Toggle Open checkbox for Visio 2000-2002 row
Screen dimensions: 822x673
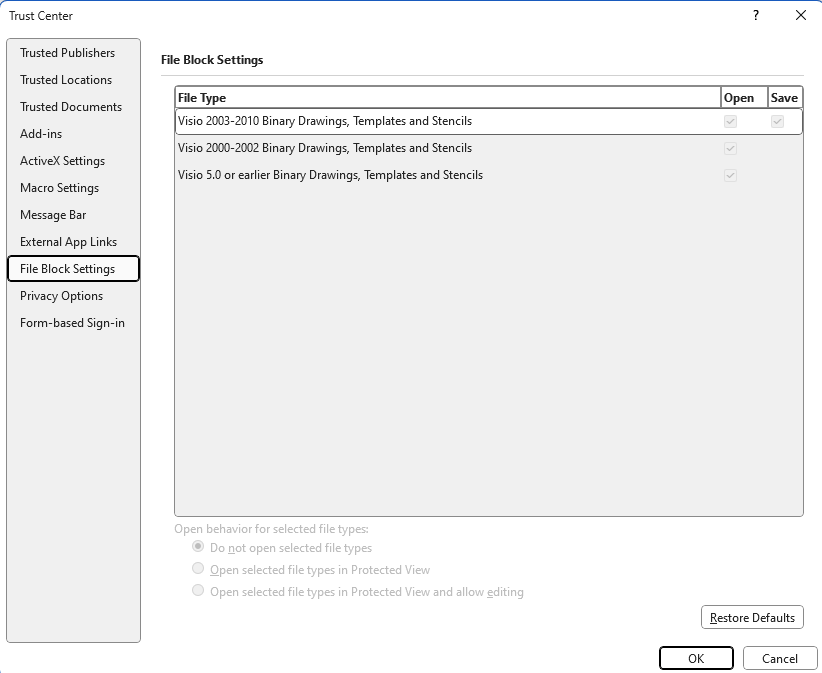pos(730,148)
